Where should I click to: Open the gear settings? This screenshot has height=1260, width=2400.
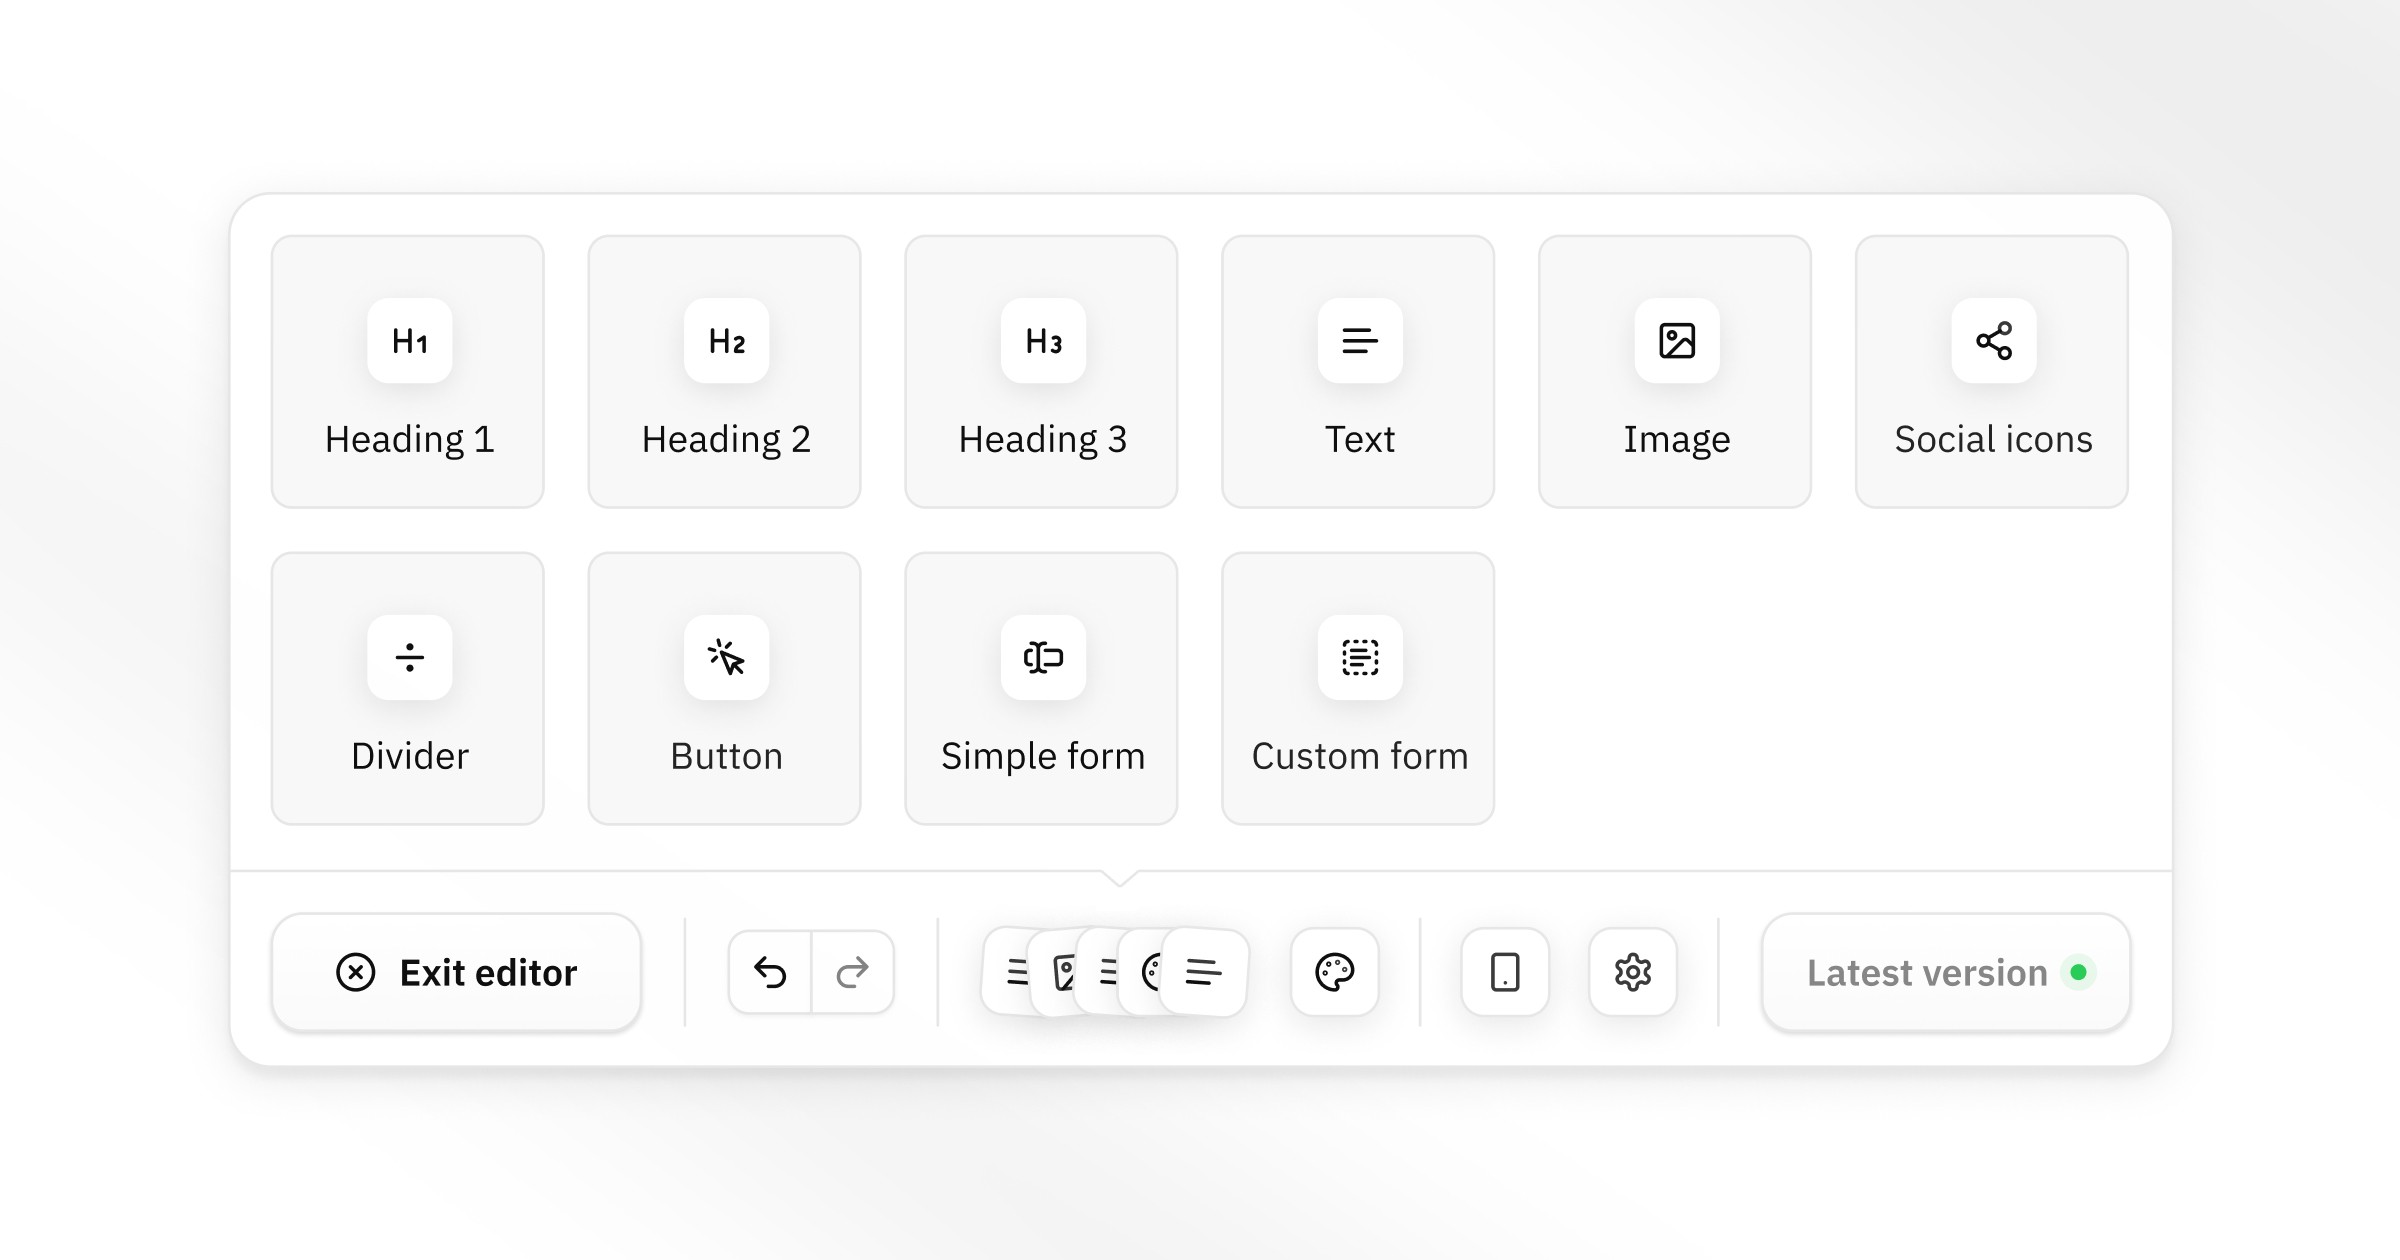(1633, 972)
